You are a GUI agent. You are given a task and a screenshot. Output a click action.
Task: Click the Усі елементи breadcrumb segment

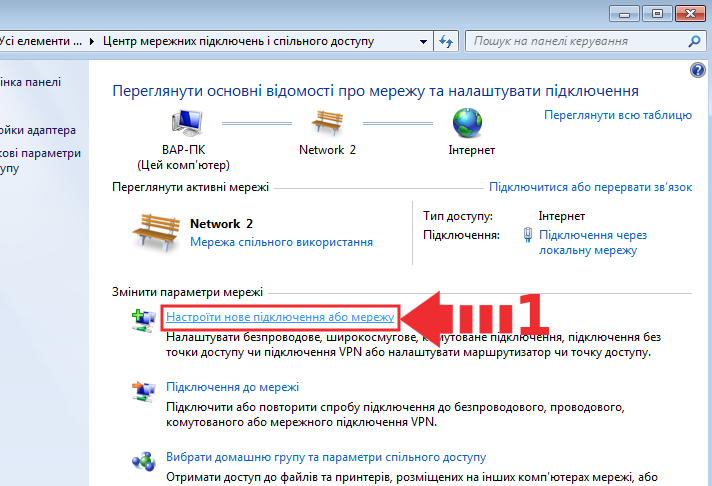[x=41, y=41]
